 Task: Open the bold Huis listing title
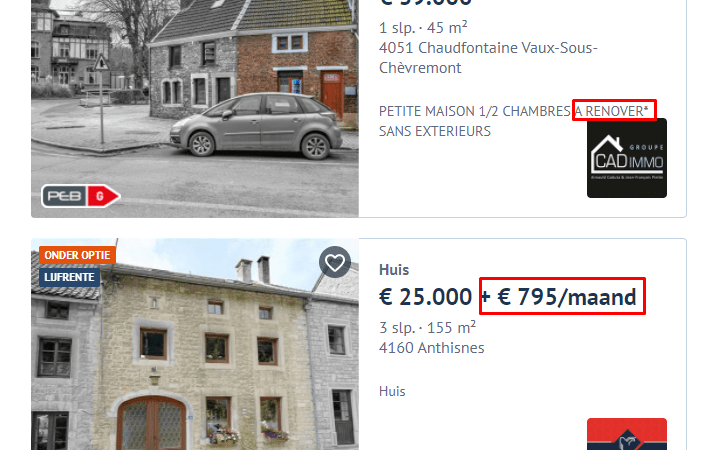(x=394, y=269)
